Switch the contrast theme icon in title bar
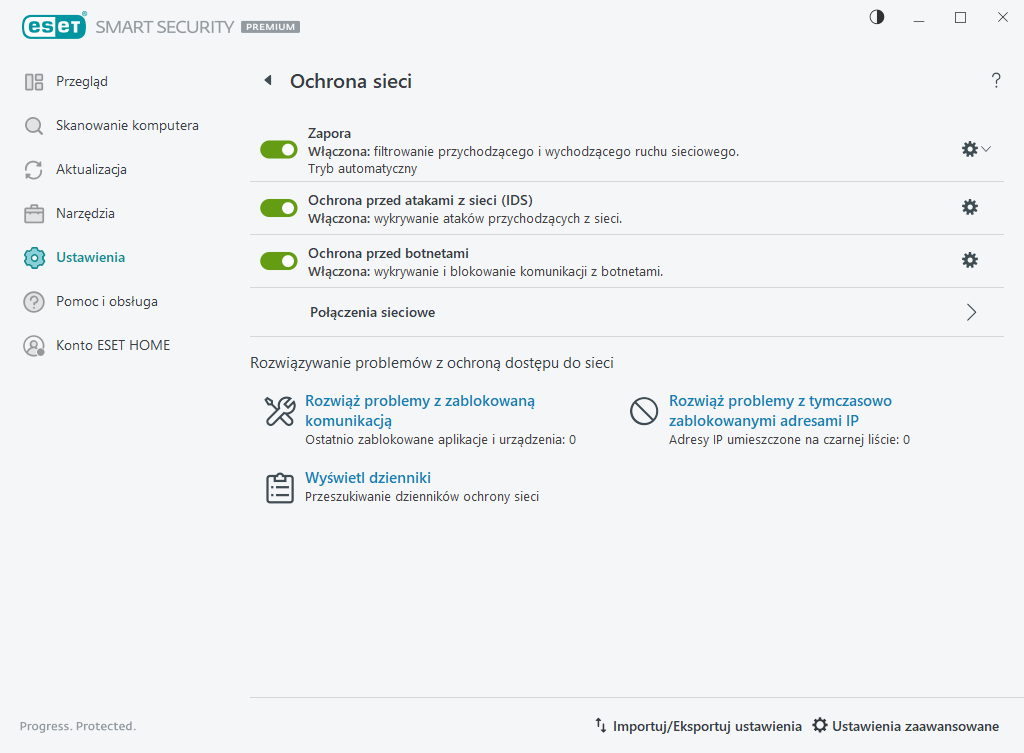Viewport: 1024px width, 753px height. (x=877, y=17)
